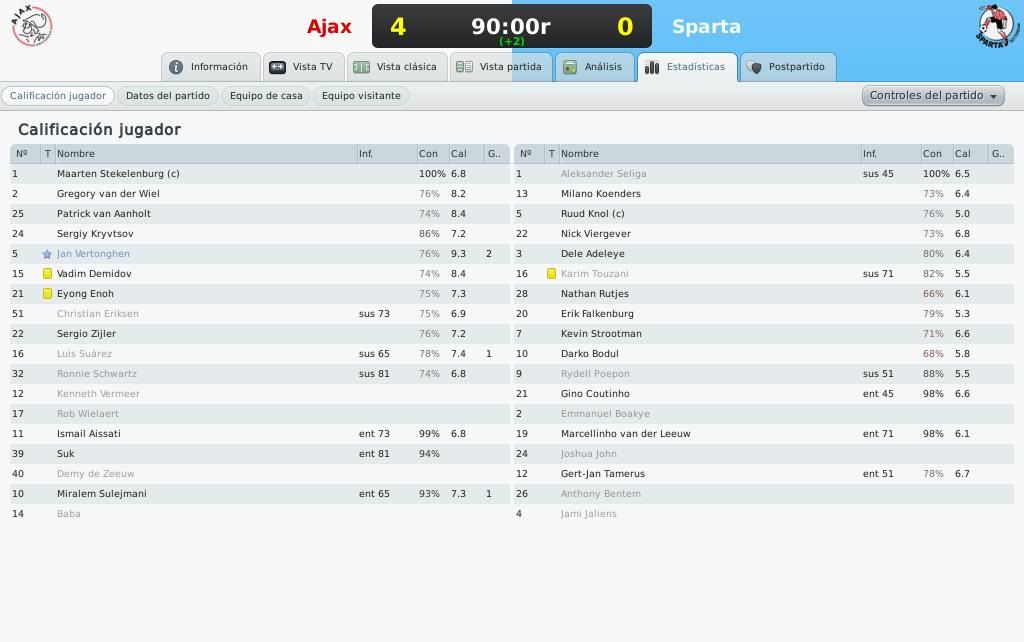This screenshot has height=642, width=1024.
Task: Click the Ajax club crest logo
Action: click(31, 25)
